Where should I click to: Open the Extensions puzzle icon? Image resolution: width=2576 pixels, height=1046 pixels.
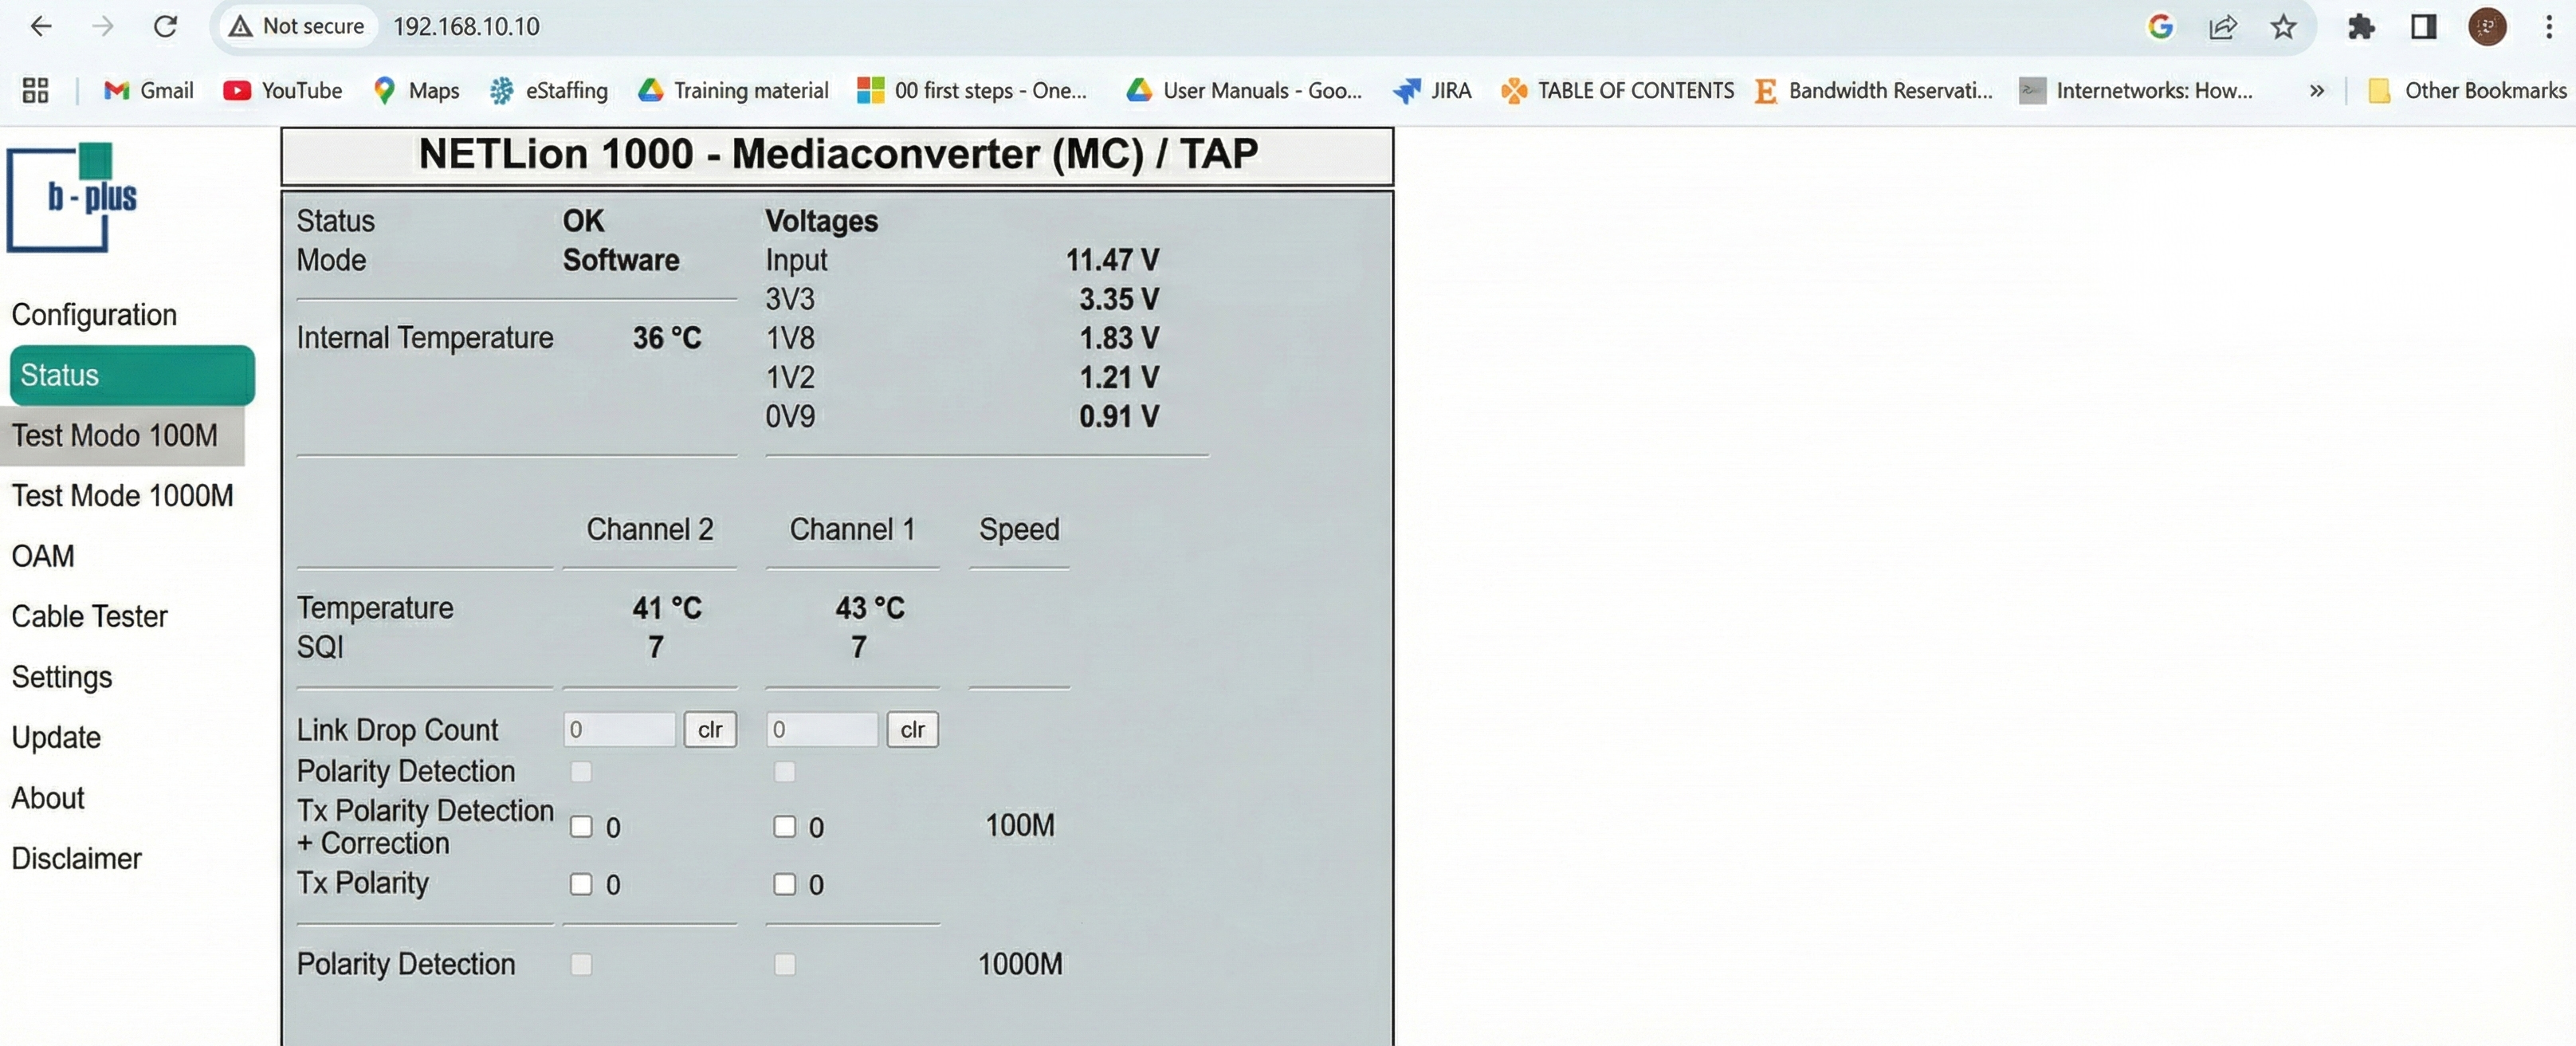point(2361,27)
